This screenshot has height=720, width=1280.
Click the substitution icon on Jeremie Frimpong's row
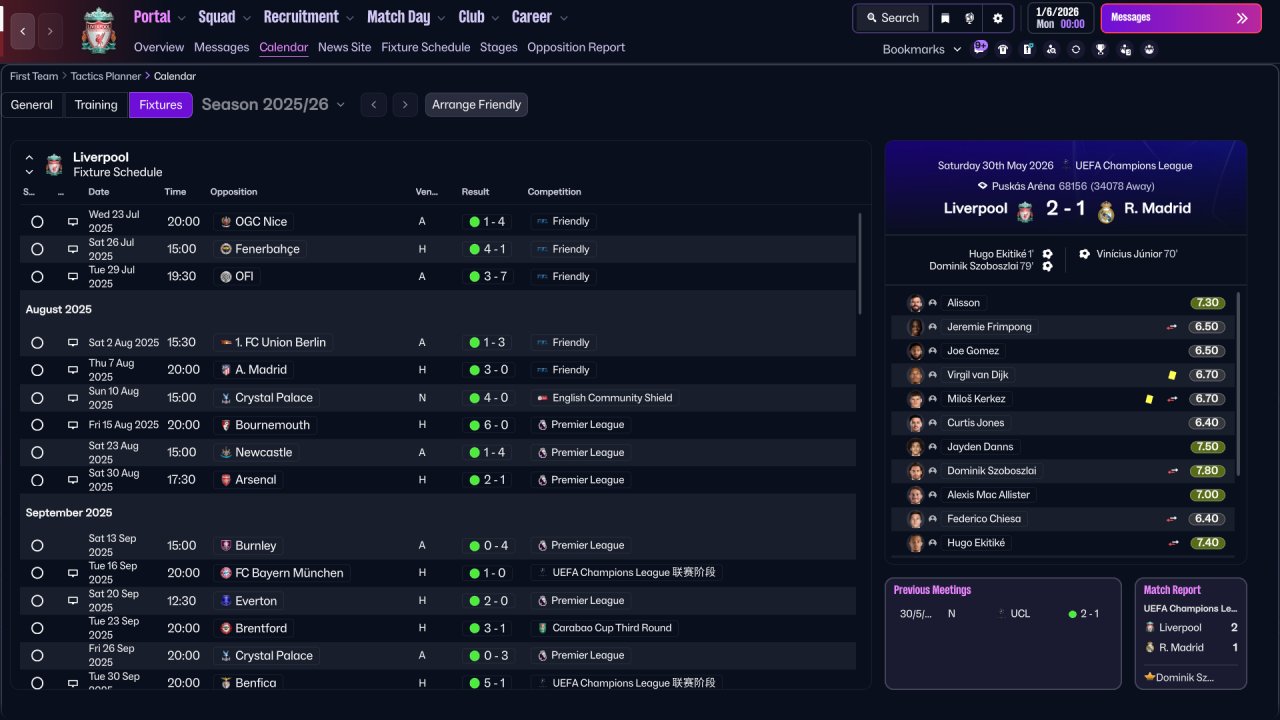pyautogui.click(x=1172, y=327)
